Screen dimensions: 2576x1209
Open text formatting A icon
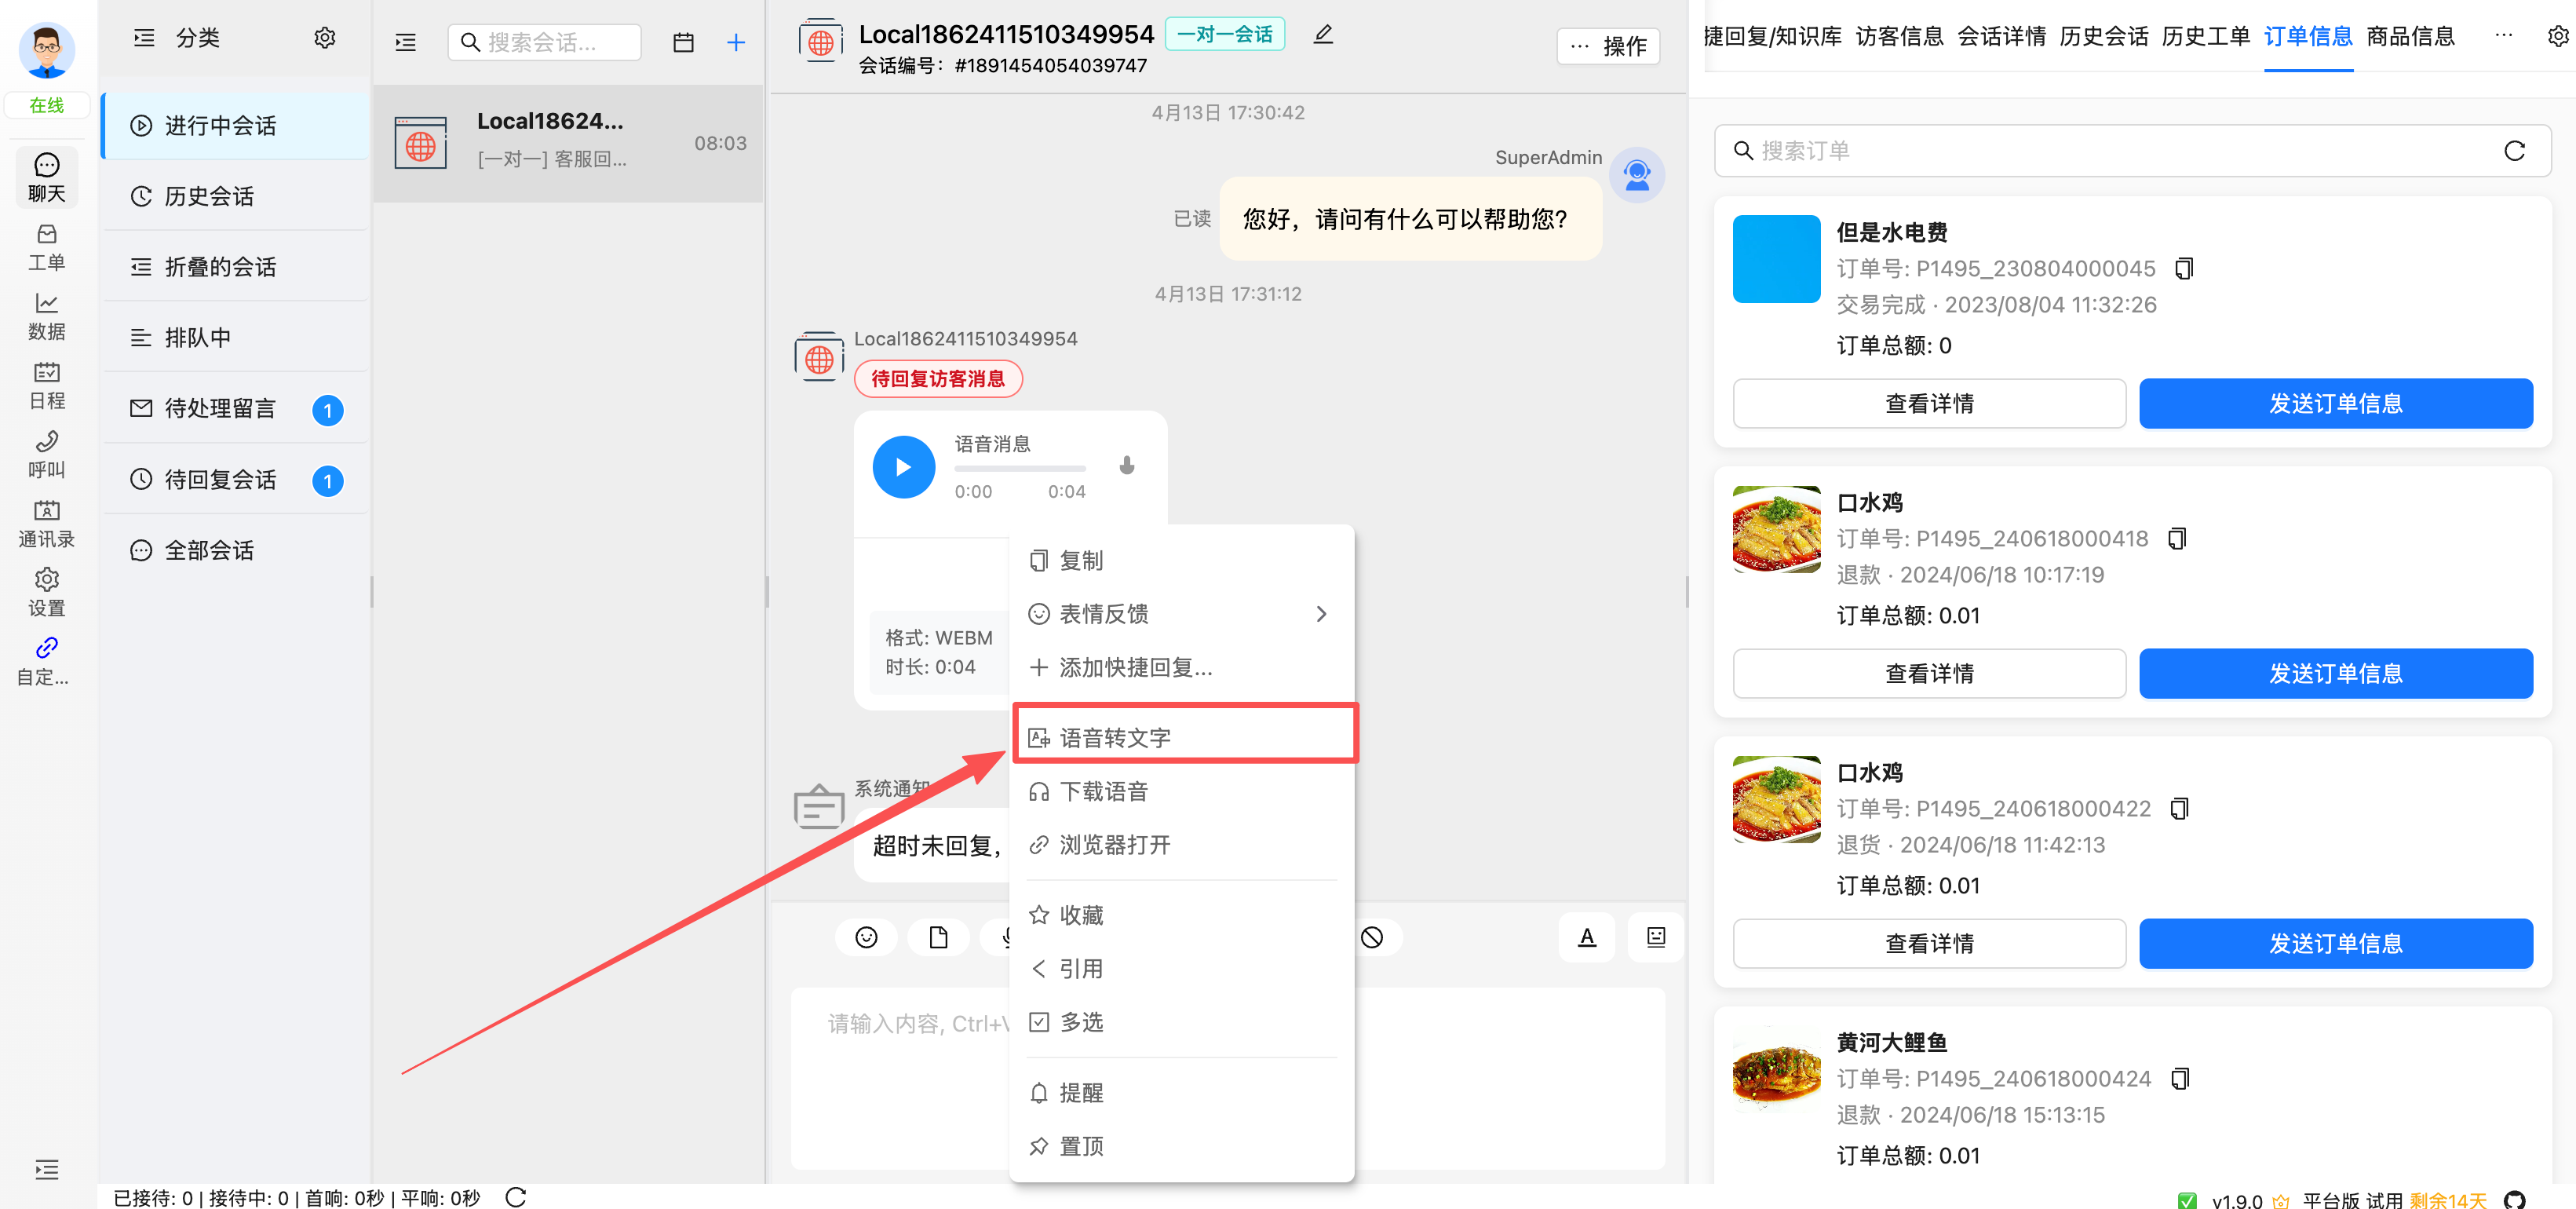1587,937
